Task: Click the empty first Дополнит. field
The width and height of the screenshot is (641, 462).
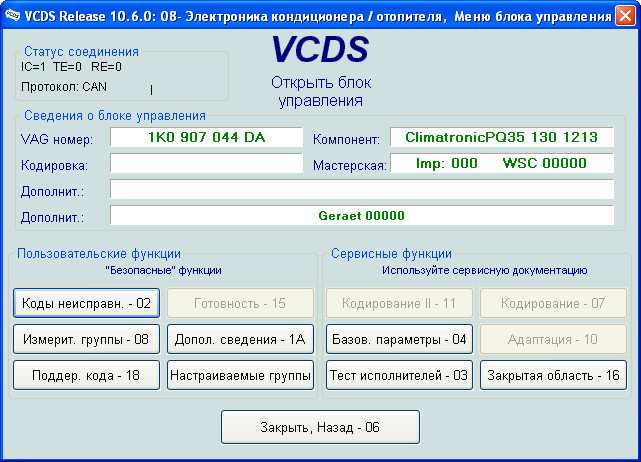Action: [x=362, y=189]
